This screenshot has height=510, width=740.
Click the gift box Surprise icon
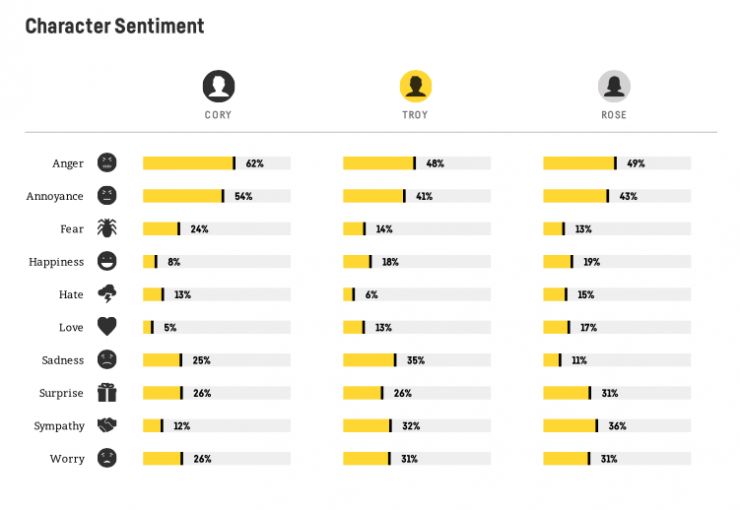pos(107,393)
